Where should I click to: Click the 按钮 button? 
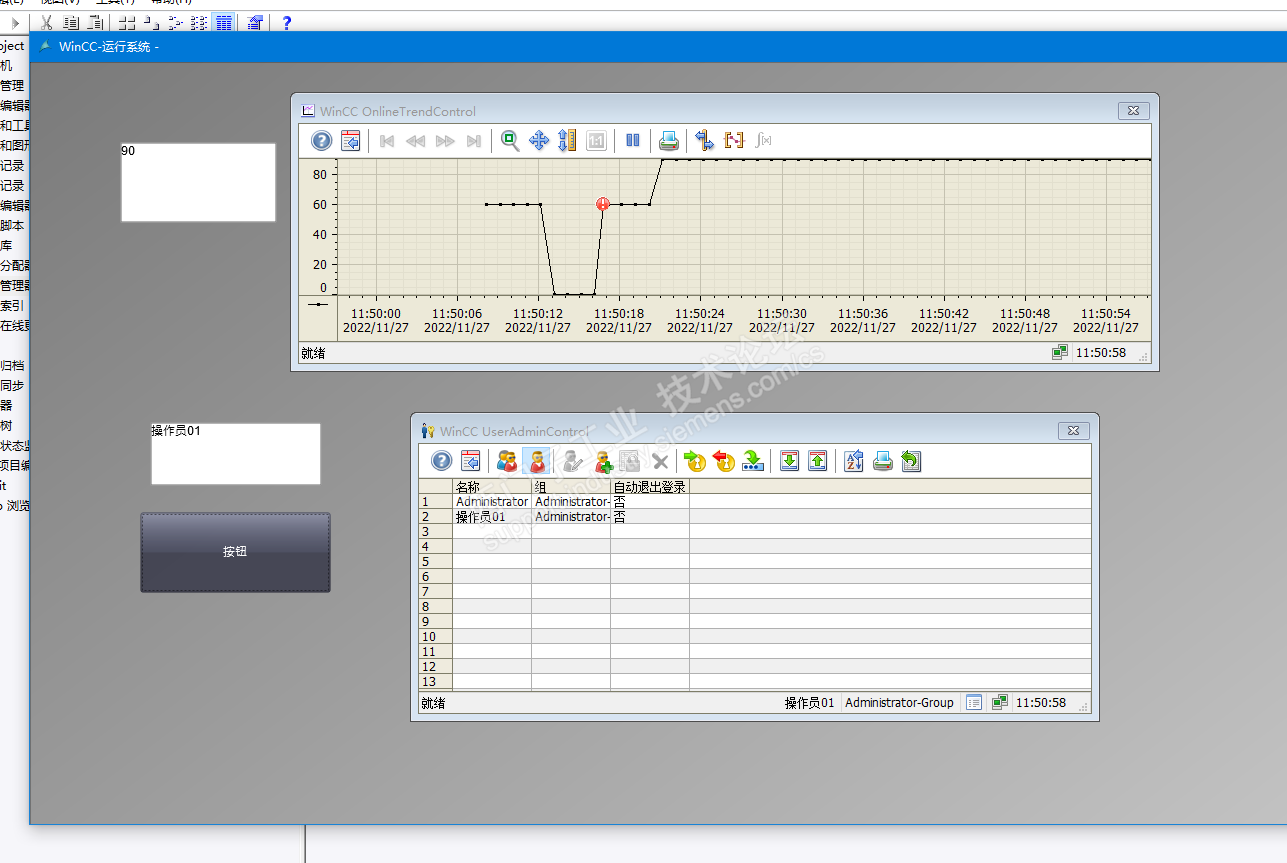pos(235,552)
